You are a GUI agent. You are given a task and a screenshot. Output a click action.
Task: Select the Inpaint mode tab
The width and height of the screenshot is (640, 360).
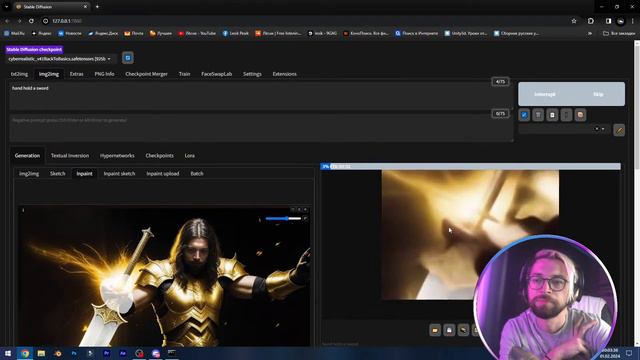[84, 173]
